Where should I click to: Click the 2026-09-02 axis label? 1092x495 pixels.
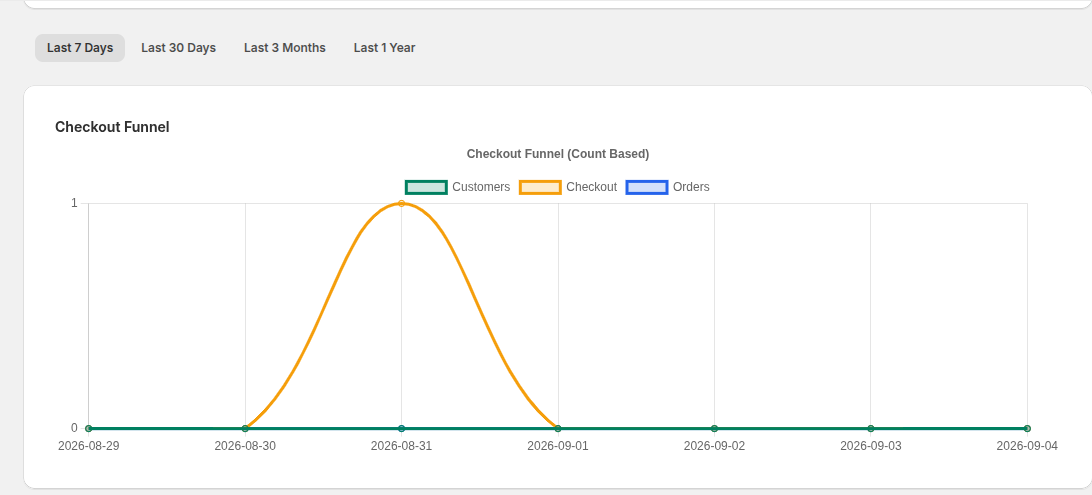pos(715,446)
